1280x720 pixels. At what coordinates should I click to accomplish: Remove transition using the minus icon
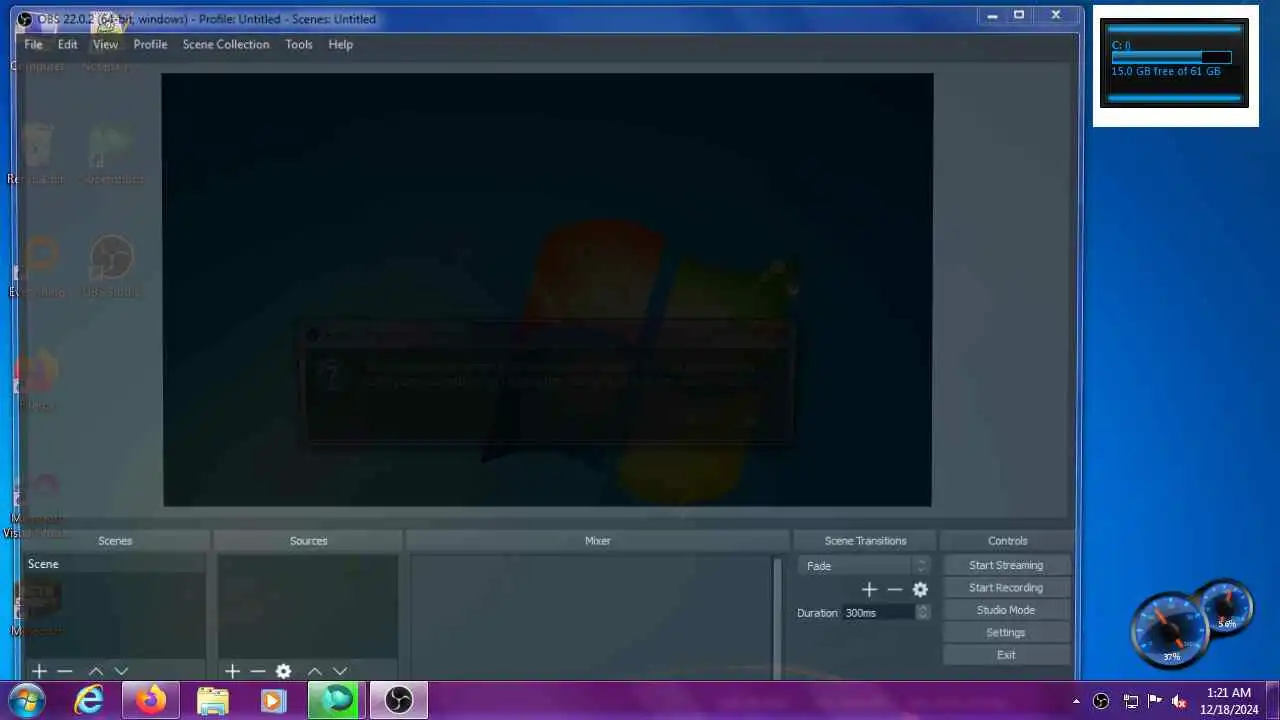pyautogui.click(x=895, y=590)
